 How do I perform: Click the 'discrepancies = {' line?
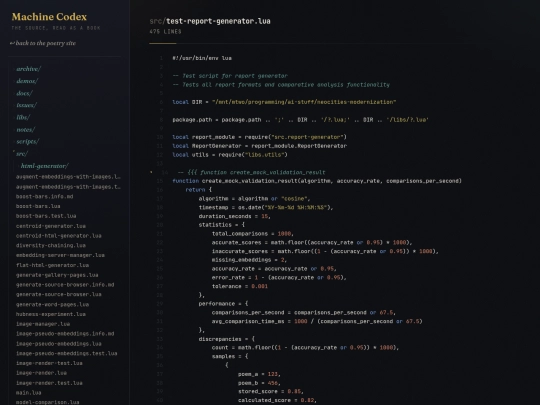point(227,339)
